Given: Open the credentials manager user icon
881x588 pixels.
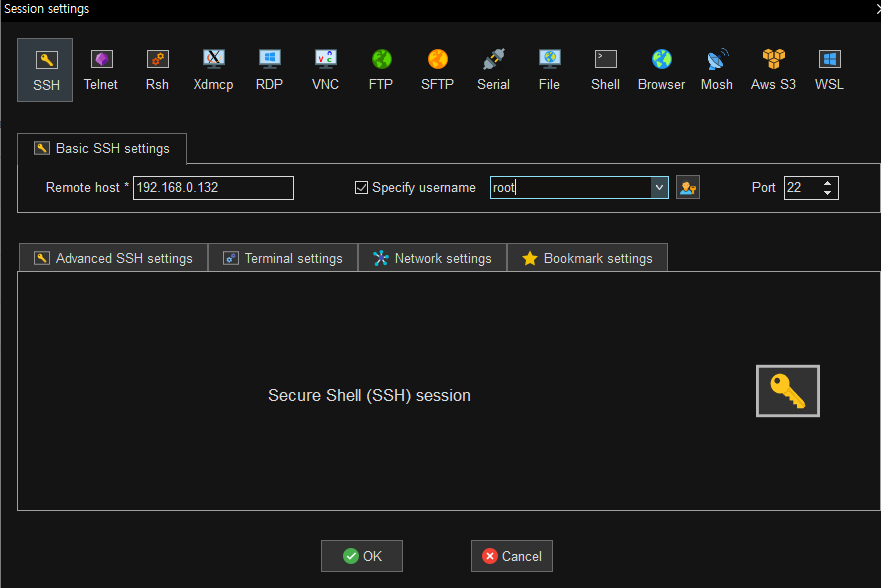Looking at the screenshot, I should [x=688, y=188].
